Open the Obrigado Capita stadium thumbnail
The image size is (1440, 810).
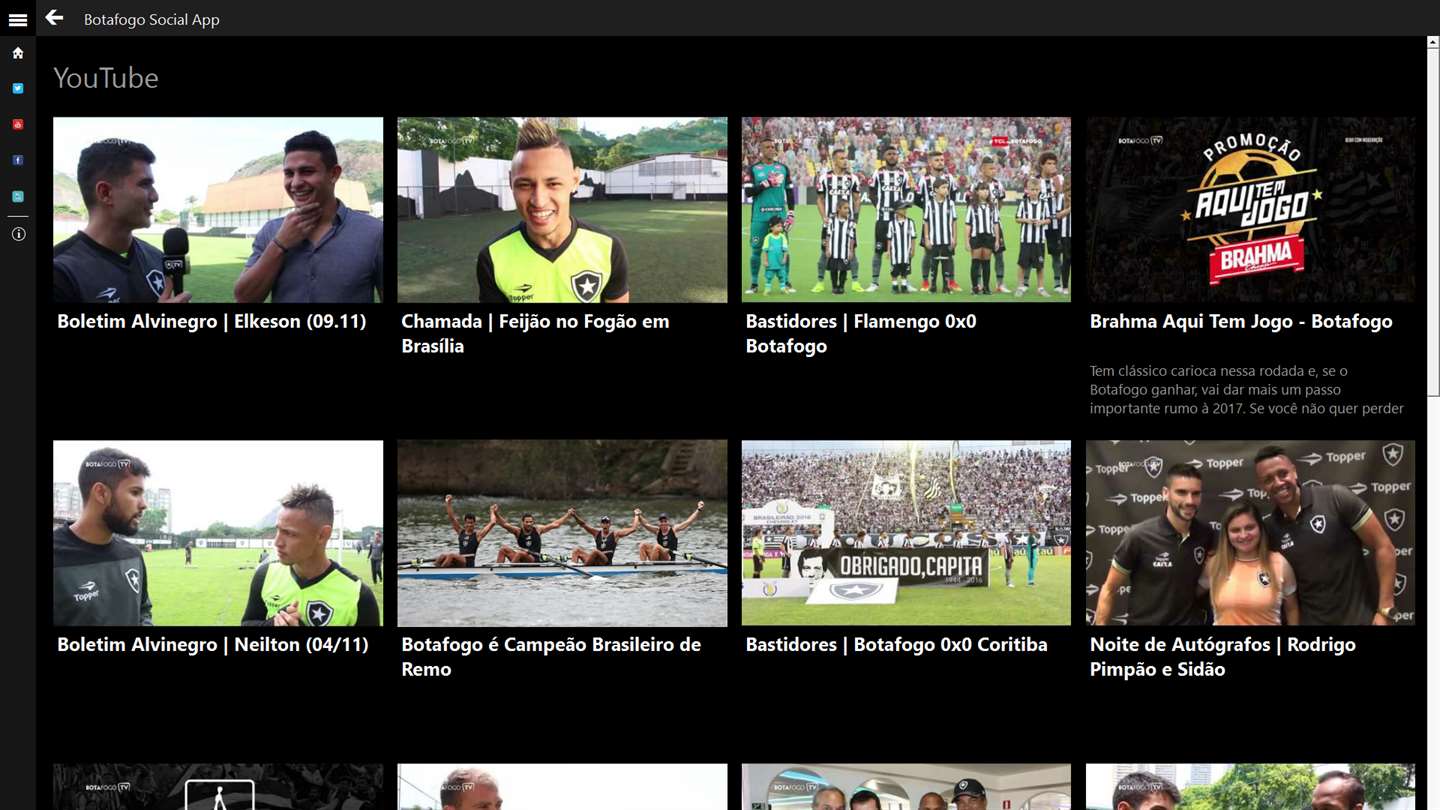tap(906, 533)
